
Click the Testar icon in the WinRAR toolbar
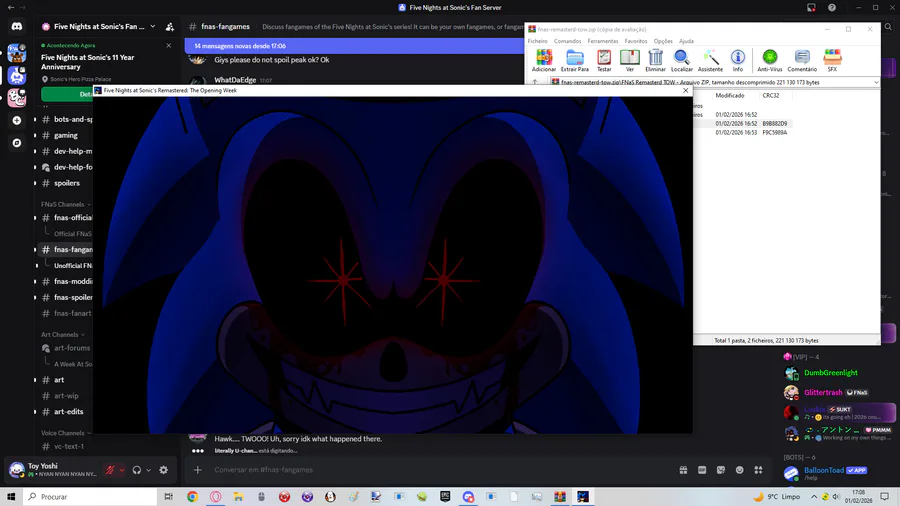pyautogui.click(x=604, y=60)
